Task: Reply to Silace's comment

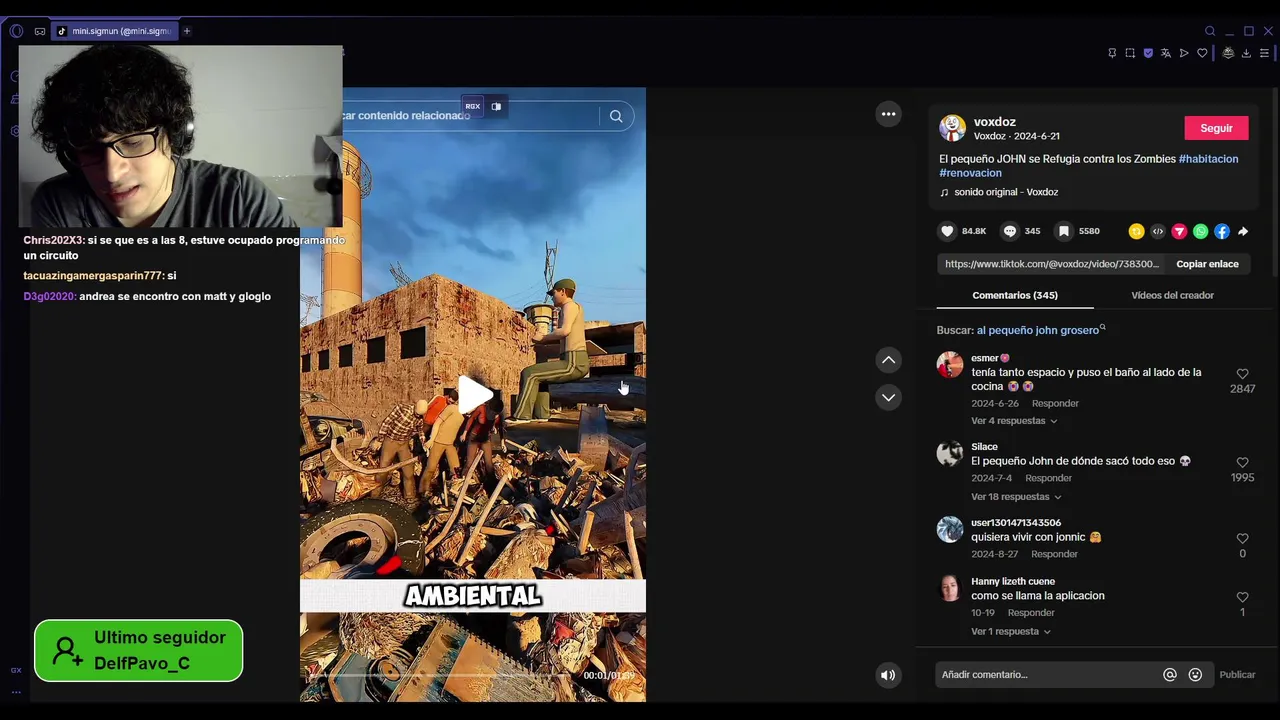Action: coord(1048,478)
